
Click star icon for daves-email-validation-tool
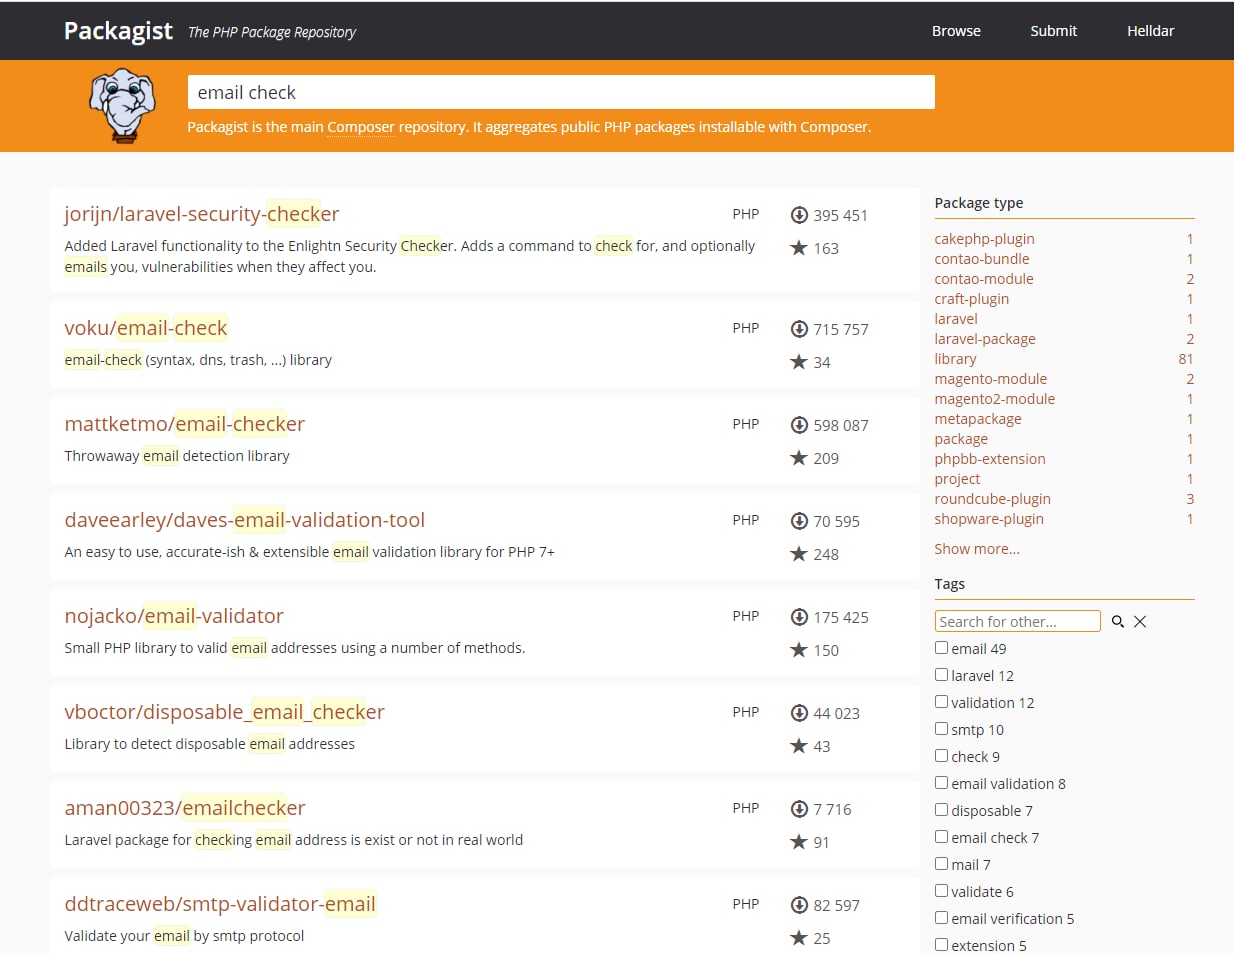pyautogui.click(x=799, y=554)
